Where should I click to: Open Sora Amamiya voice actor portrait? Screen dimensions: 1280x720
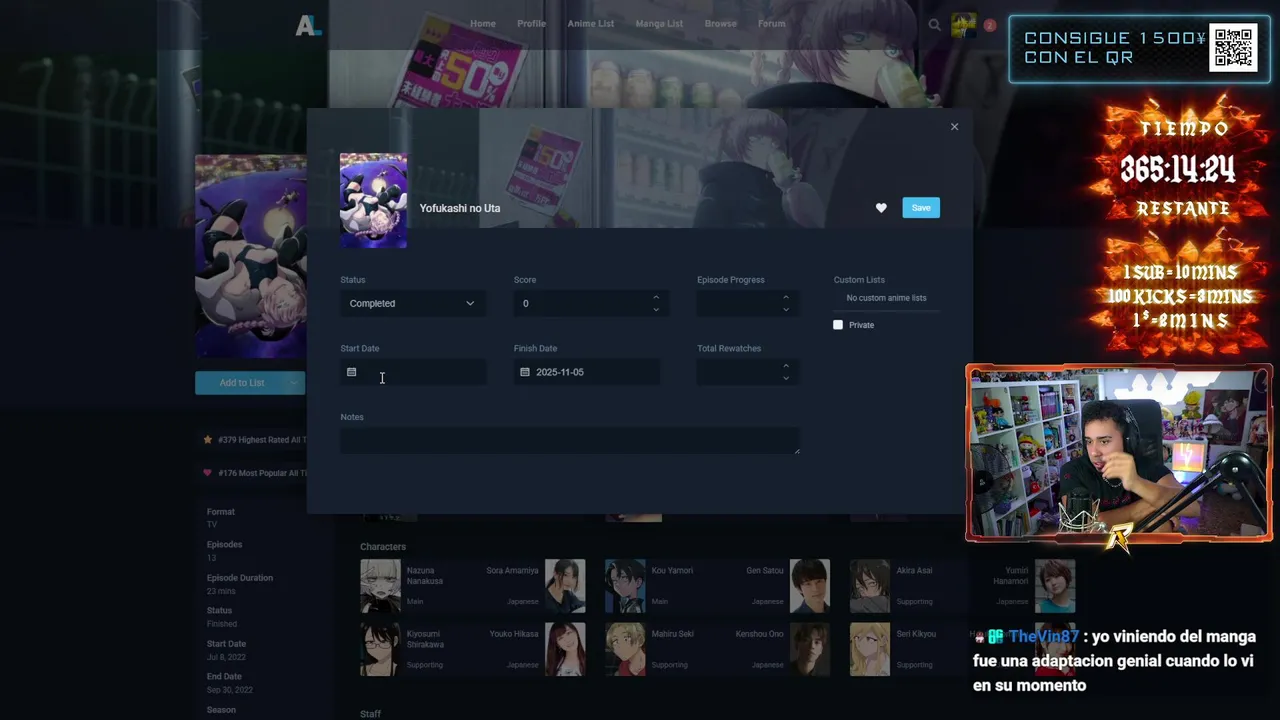565,586
